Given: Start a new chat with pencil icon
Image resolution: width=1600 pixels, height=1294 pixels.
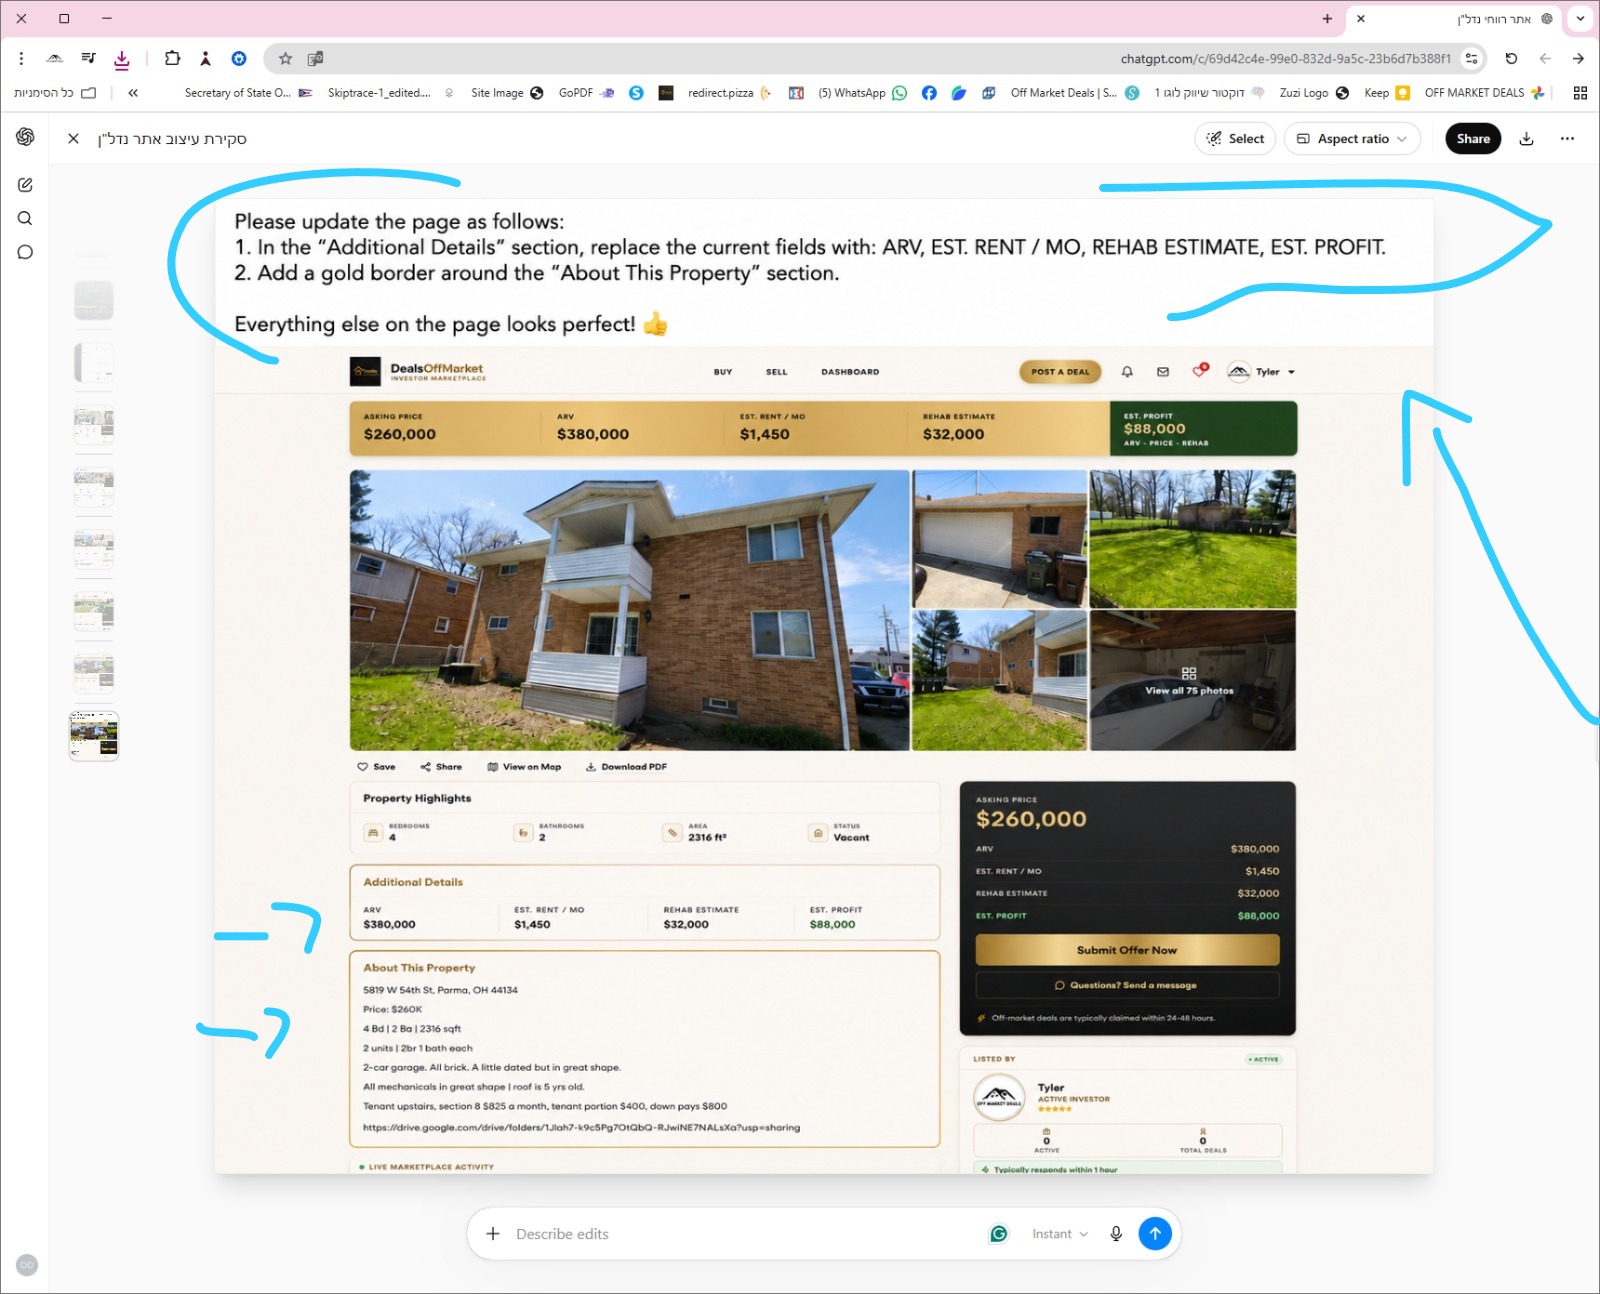Looking at the screenshot, I should coord(25,185).
